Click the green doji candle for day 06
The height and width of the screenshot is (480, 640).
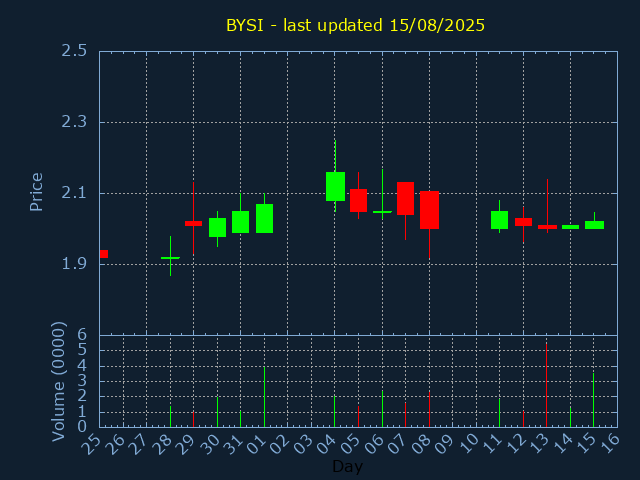382,212
